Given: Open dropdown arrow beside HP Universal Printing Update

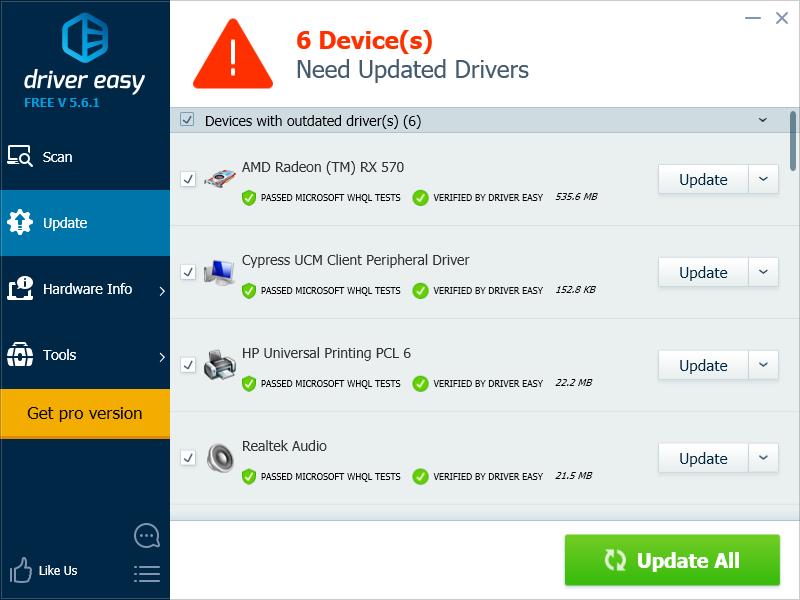Looking at the screenshot, I should click(x=763, y=365).
